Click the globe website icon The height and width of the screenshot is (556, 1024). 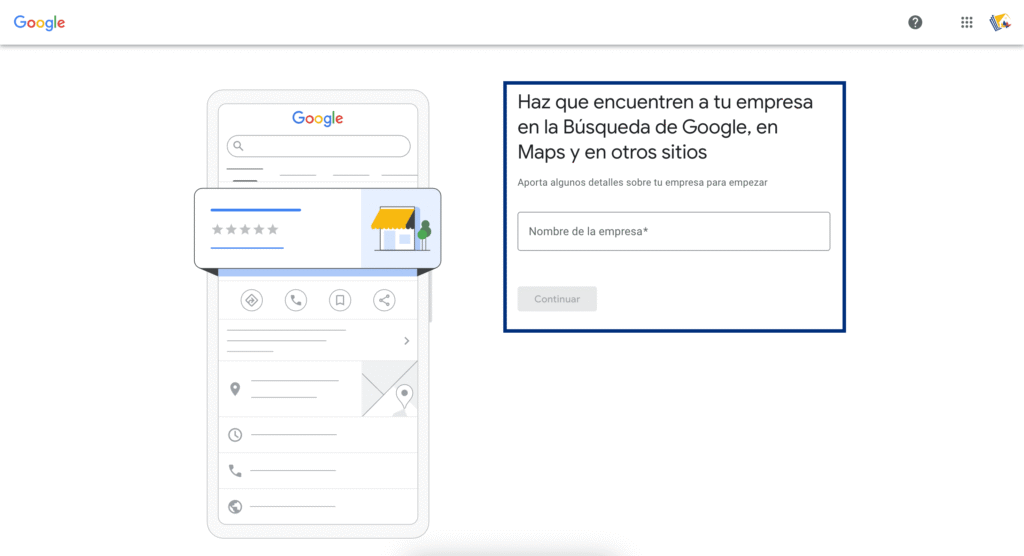pyautogui.click(x=235, y=507)
